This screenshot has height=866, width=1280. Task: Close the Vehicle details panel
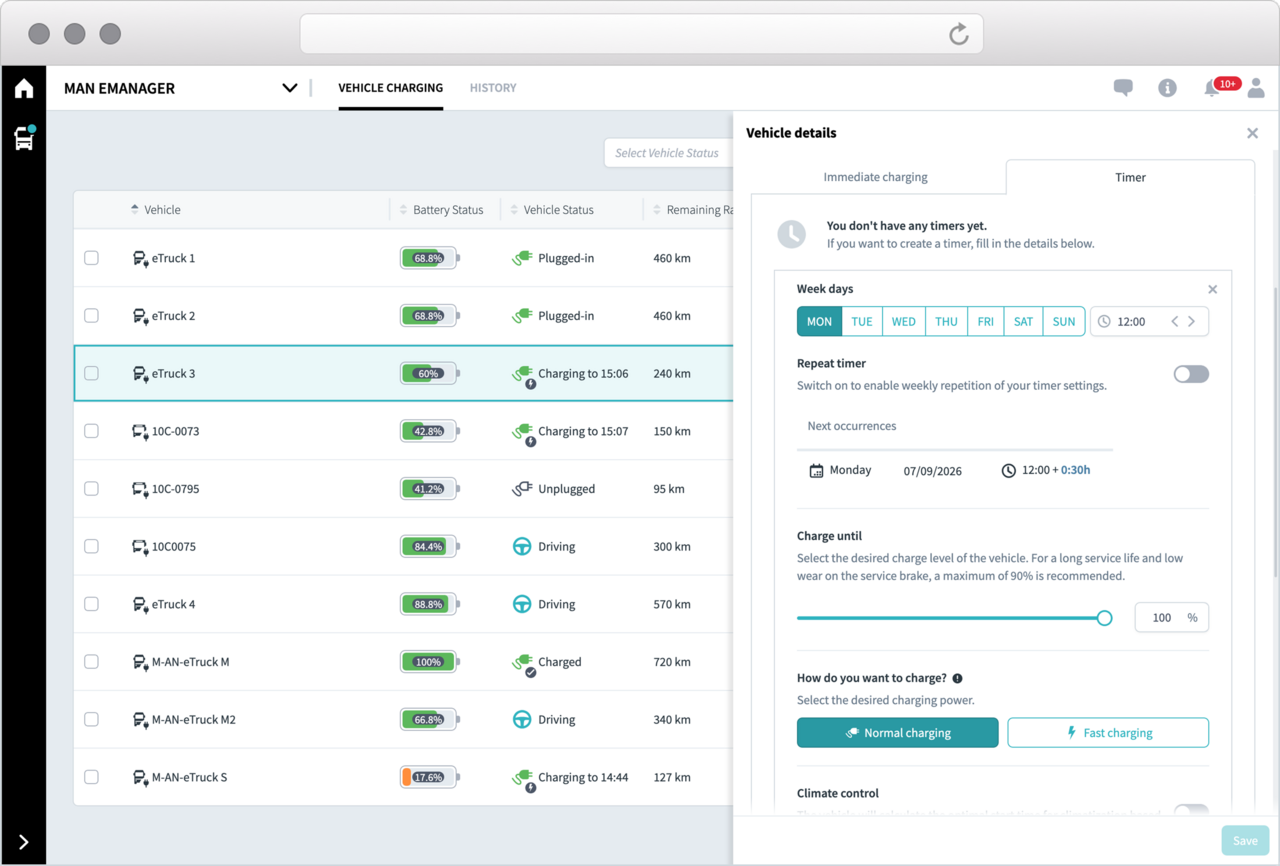click(x=1252, y=133)
